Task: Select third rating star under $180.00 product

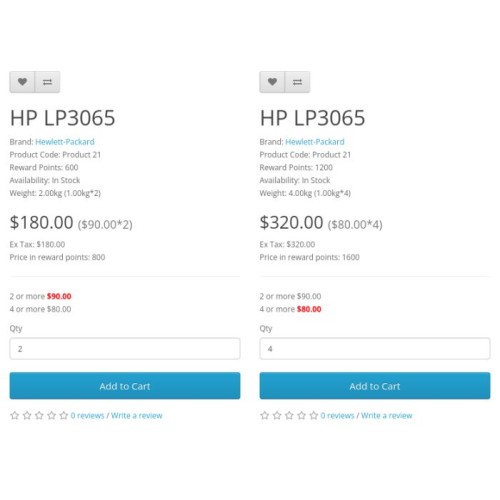Action: (39, 415)
